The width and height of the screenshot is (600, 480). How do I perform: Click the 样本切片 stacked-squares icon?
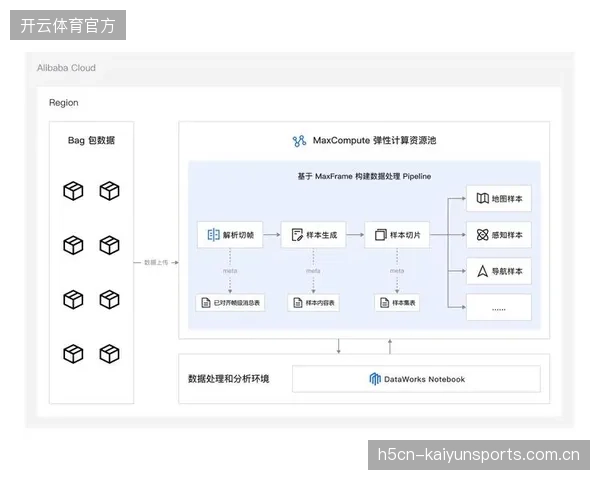click(381, 235)
